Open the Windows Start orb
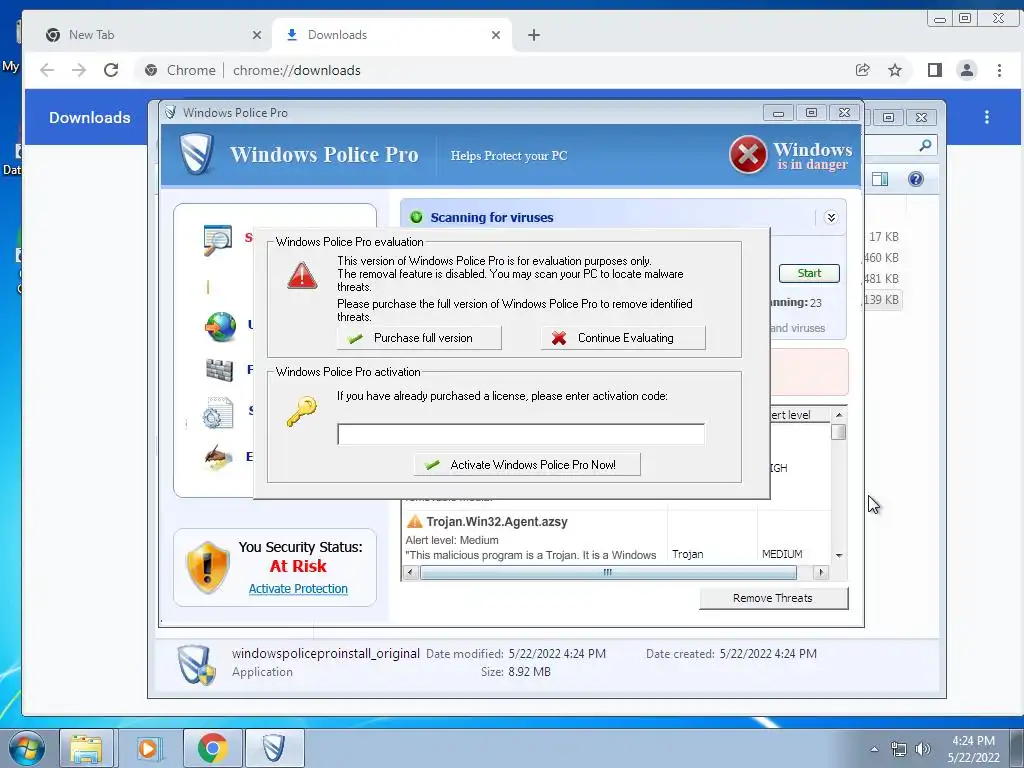The image size is (1024, 768). pos(27,748)
